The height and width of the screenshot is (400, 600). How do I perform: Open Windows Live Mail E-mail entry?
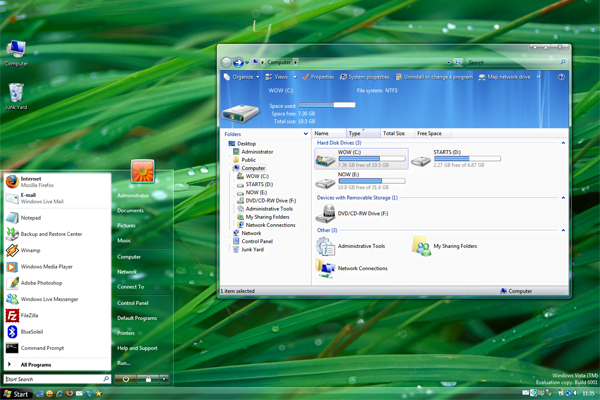click(57, 198)
